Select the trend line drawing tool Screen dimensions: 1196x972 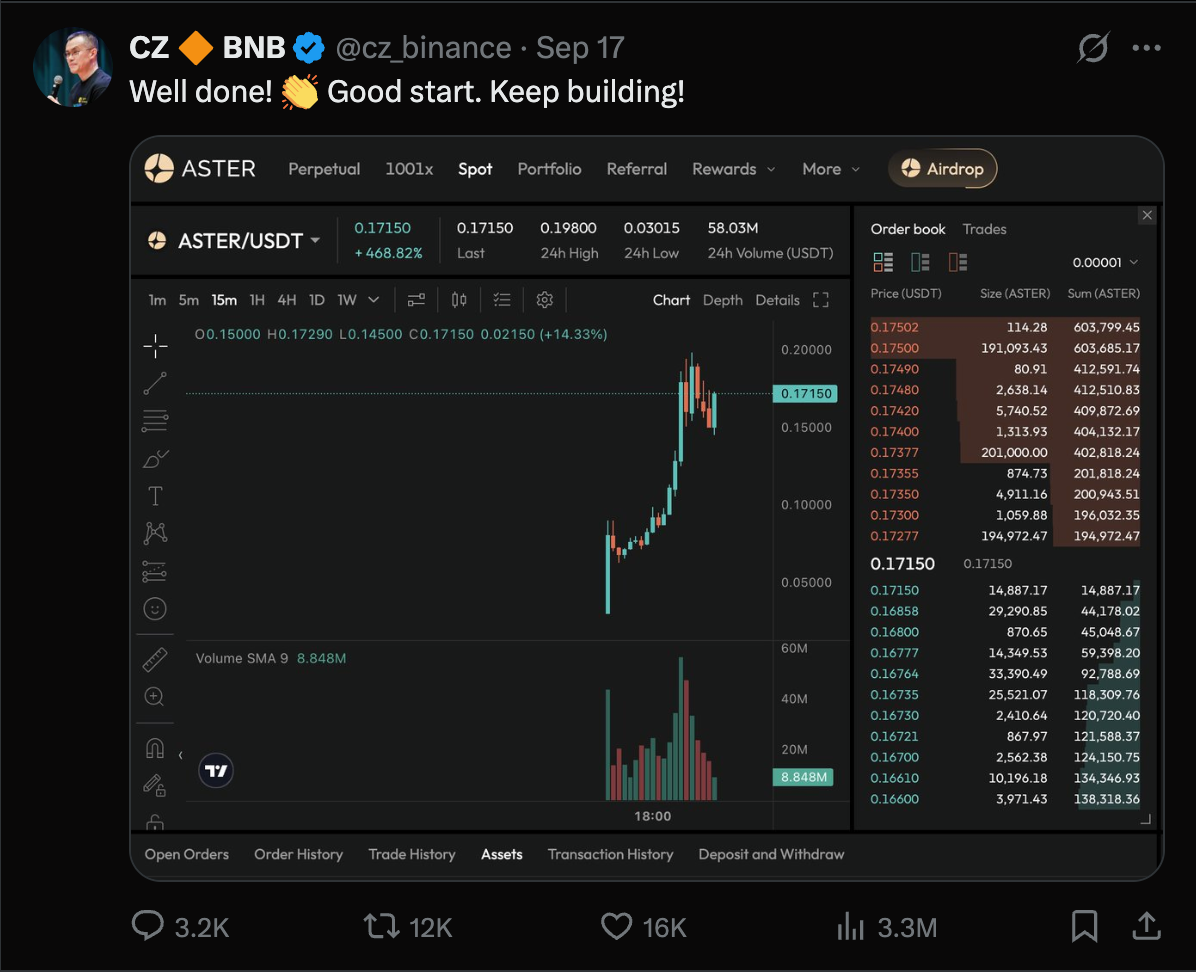pyautogui.click(x=155, y=383)
